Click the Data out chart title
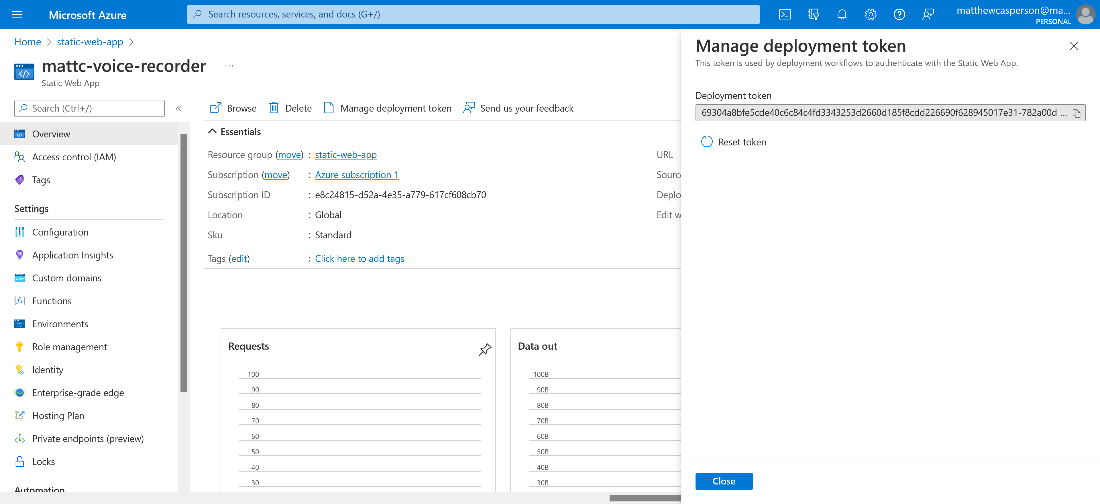Image resolution: width=1100 pixels, height=504 pixels. pyautogui.click(x=537, y=346)
